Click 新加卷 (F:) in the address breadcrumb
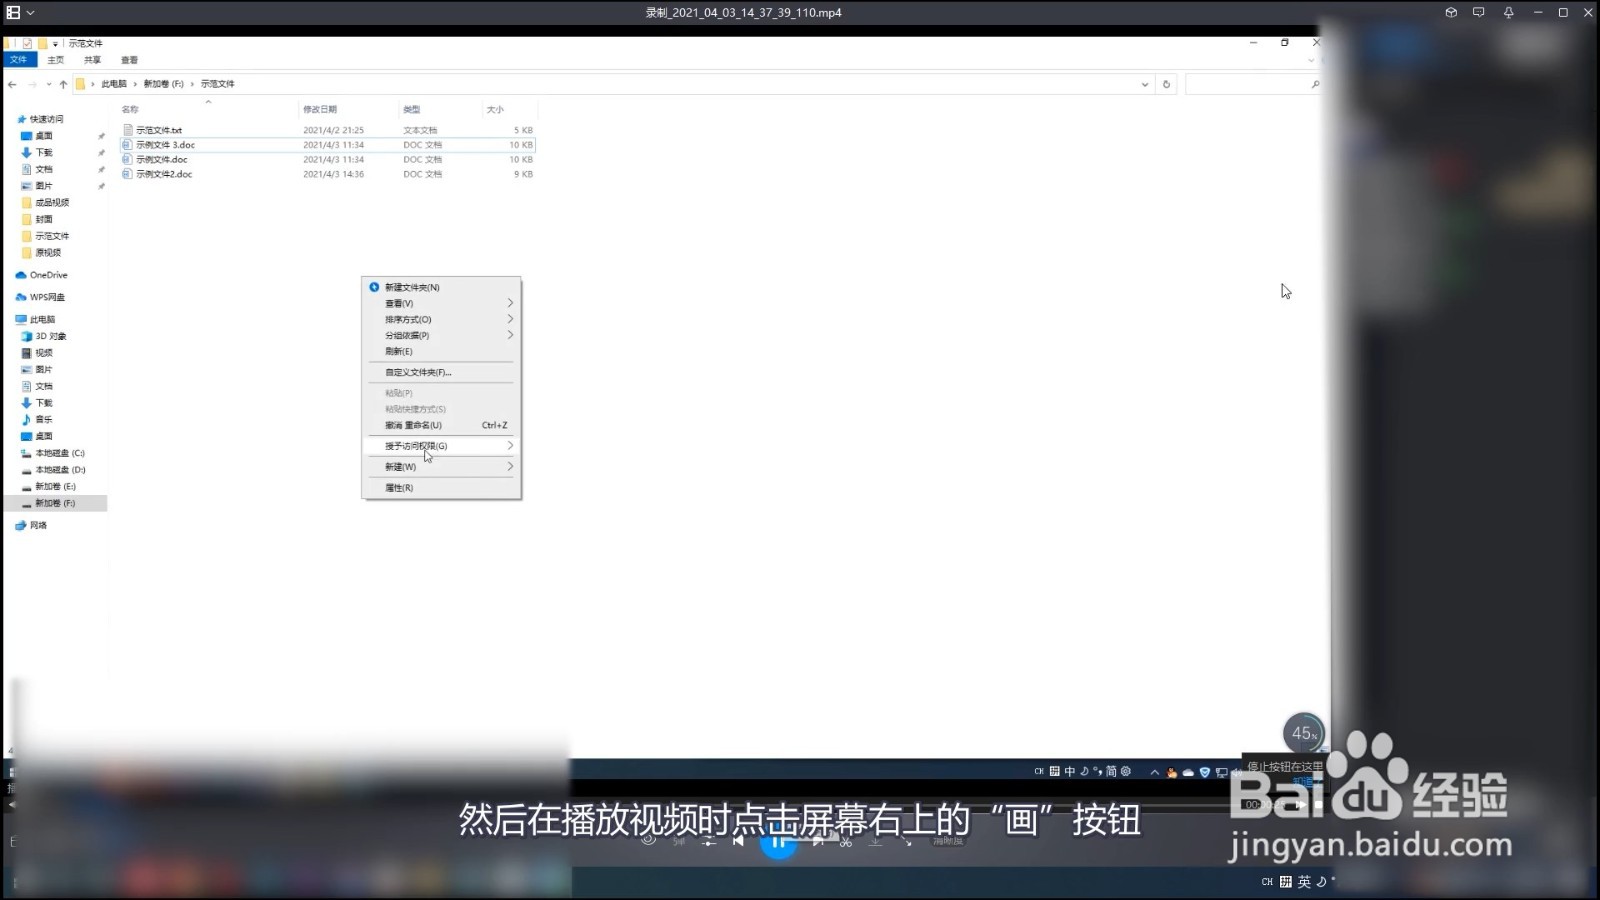 (x=163, y=84)
